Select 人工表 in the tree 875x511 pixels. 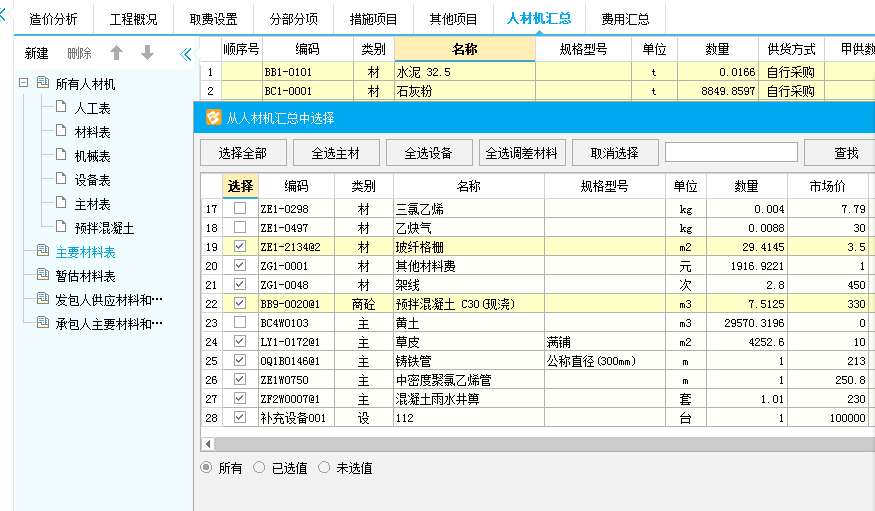[93, 108]
